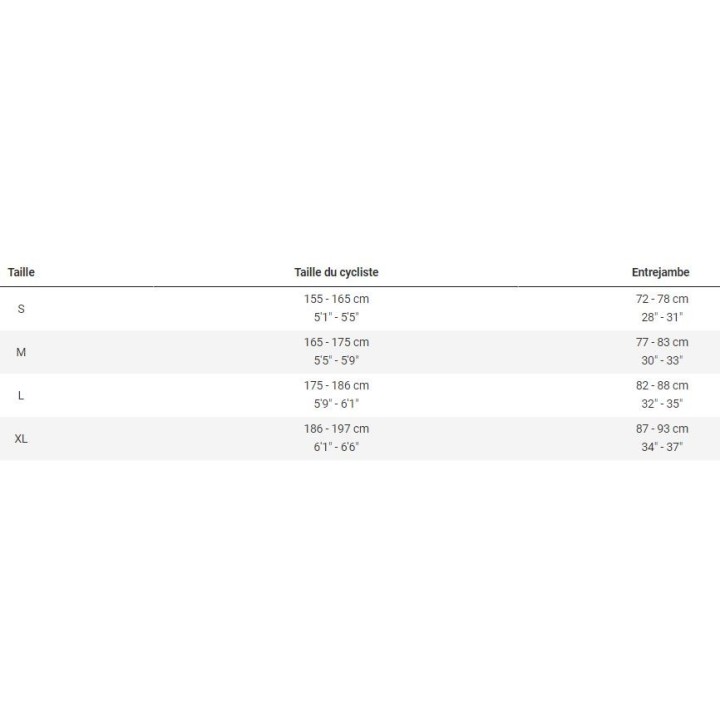Select the M size row label
Viewport: 720px width, 720px height.
point(21,352)
